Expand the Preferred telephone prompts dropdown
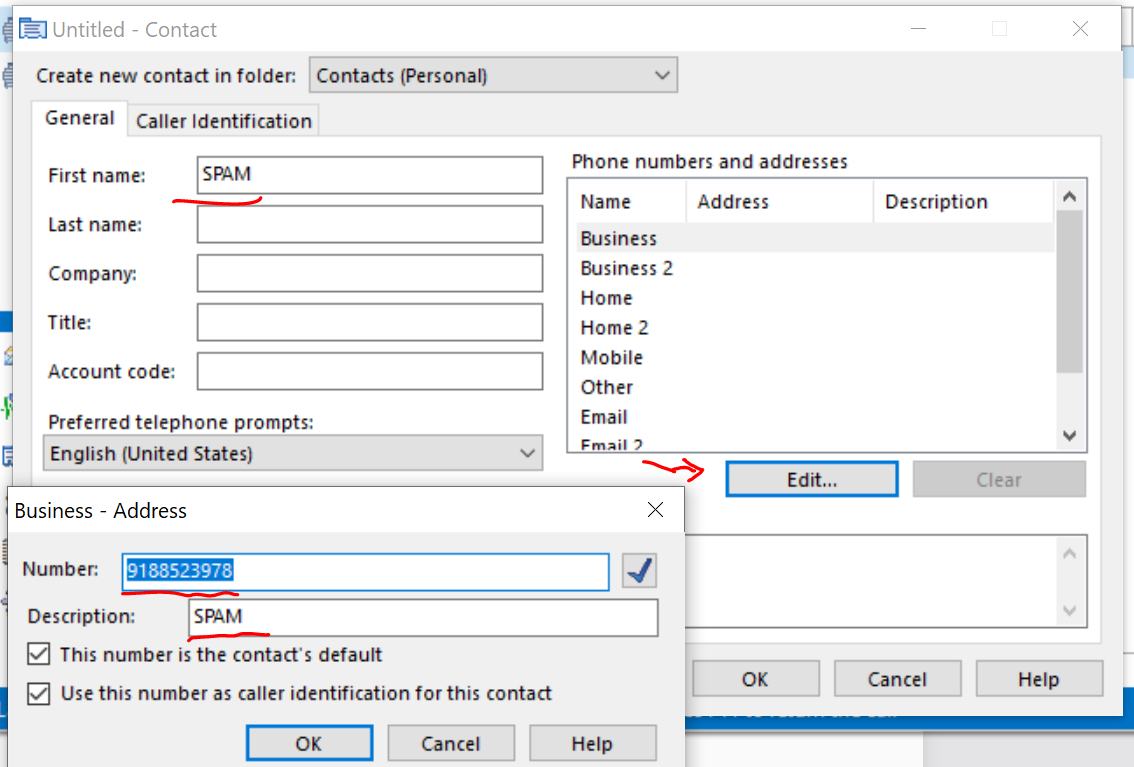This screenshot has height=767, width=1134. pyautogui.click(x=293, y=453)
